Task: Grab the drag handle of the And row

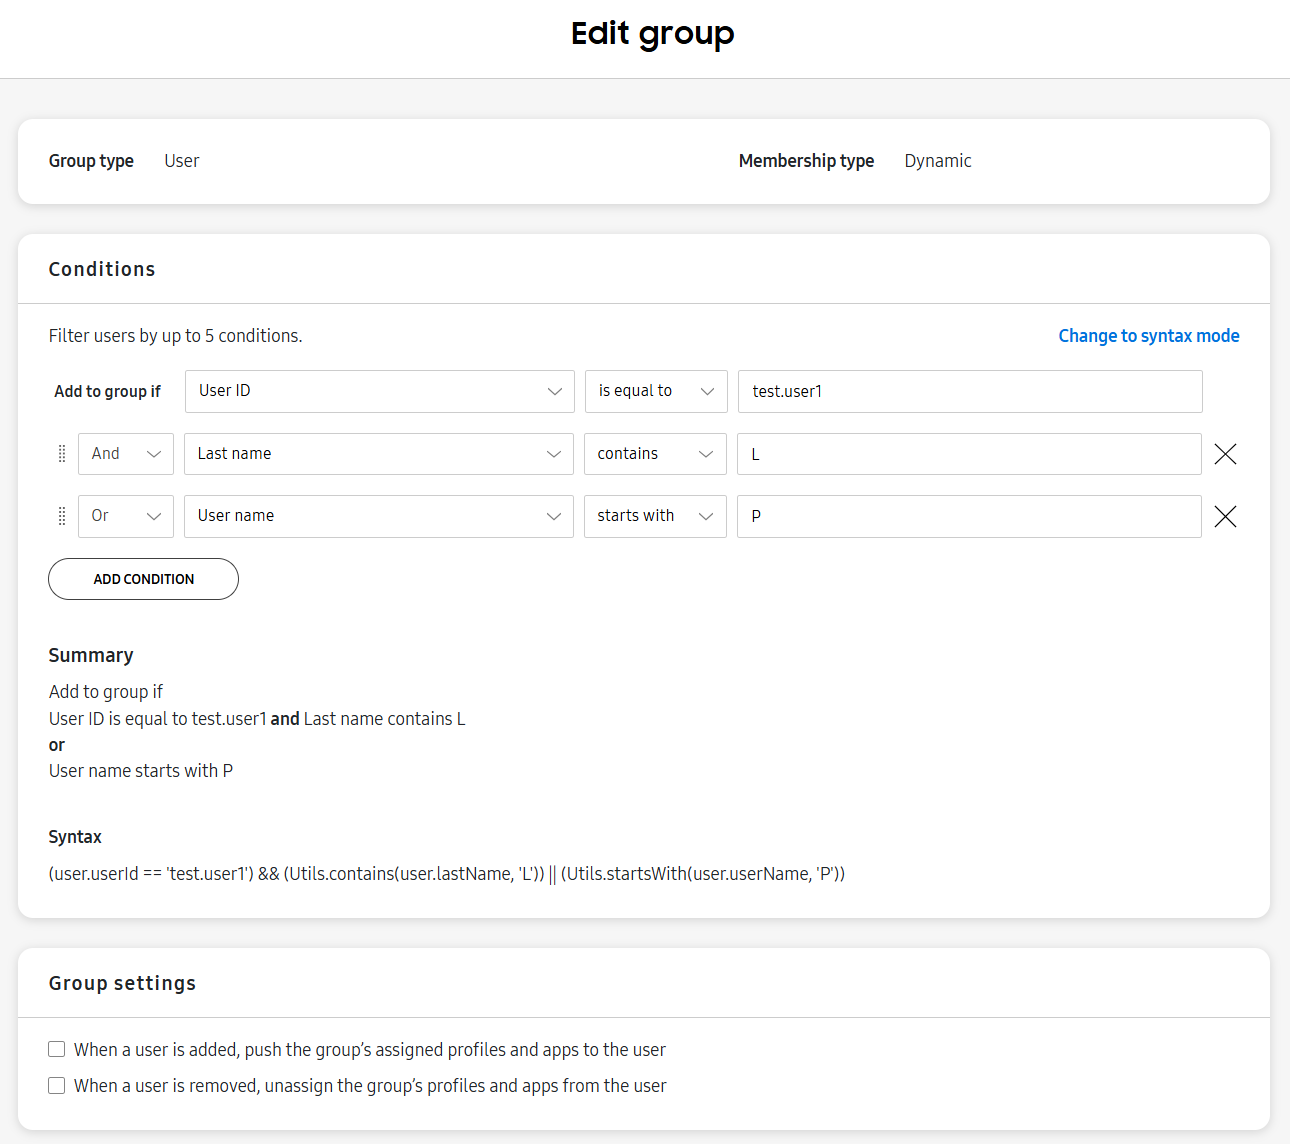Action: pyautogui.click(x=62, y=454)
